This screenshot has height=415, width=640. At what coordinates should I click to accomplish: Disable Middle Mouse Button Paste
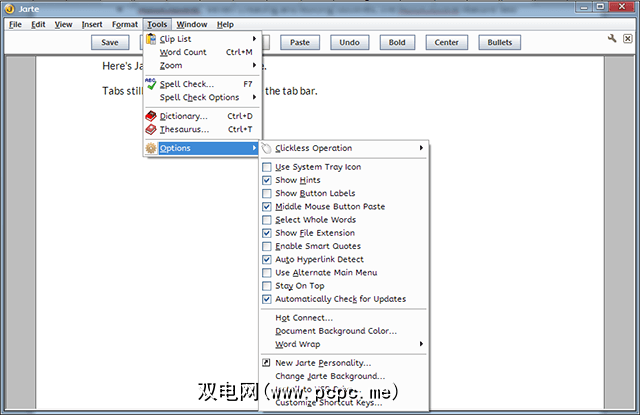267,206
